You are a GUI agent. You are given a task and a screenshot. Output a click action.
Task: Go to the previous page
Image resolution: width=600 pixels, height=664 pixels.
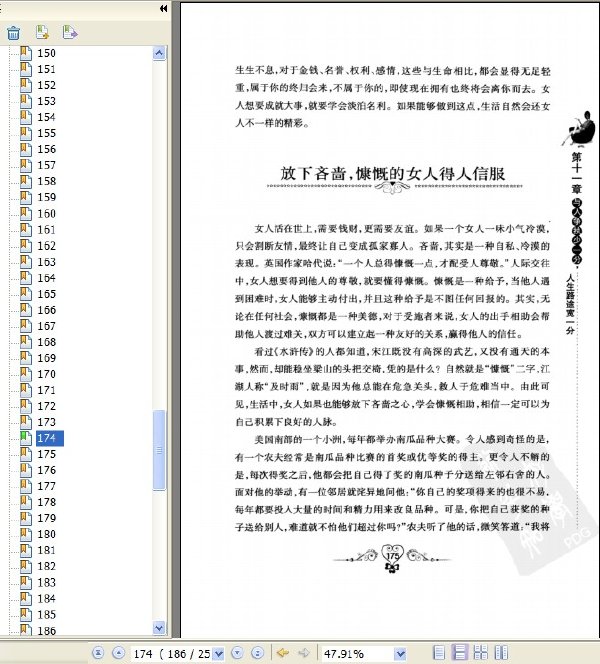click(x=119, y=653)
